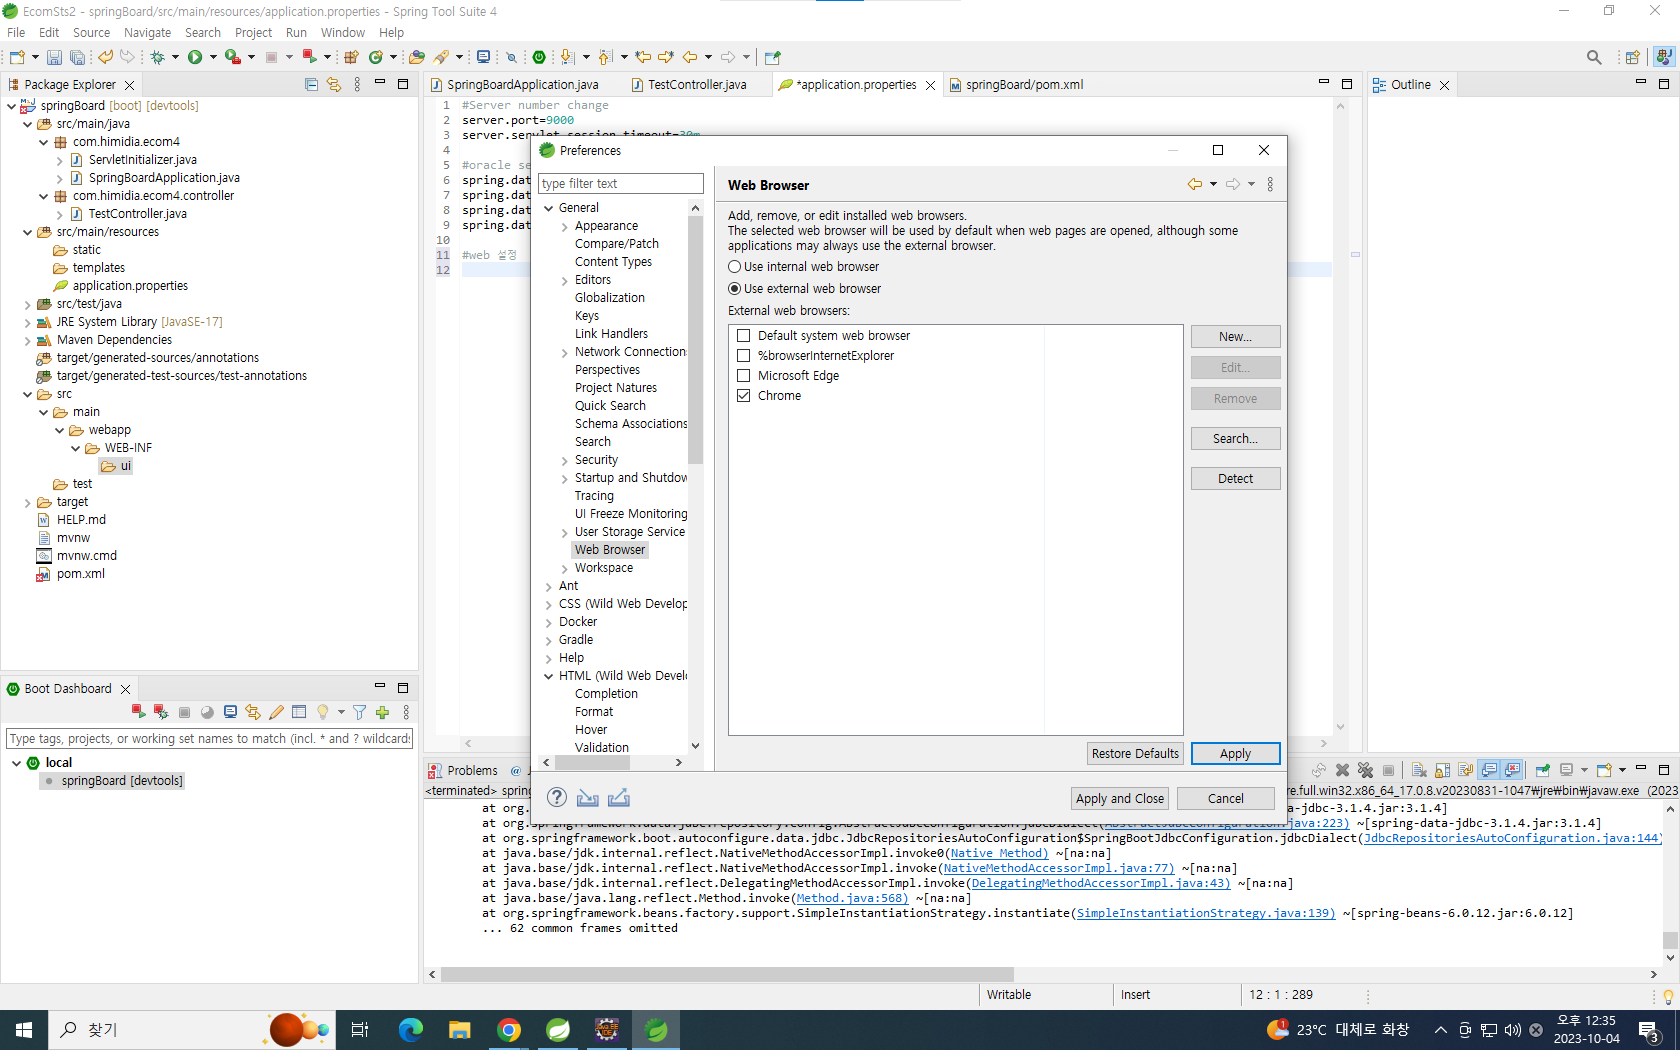This screenshot has width=1680, height=1050.
Task: Click the Cancel button in Preferences
Action: 1225,799
